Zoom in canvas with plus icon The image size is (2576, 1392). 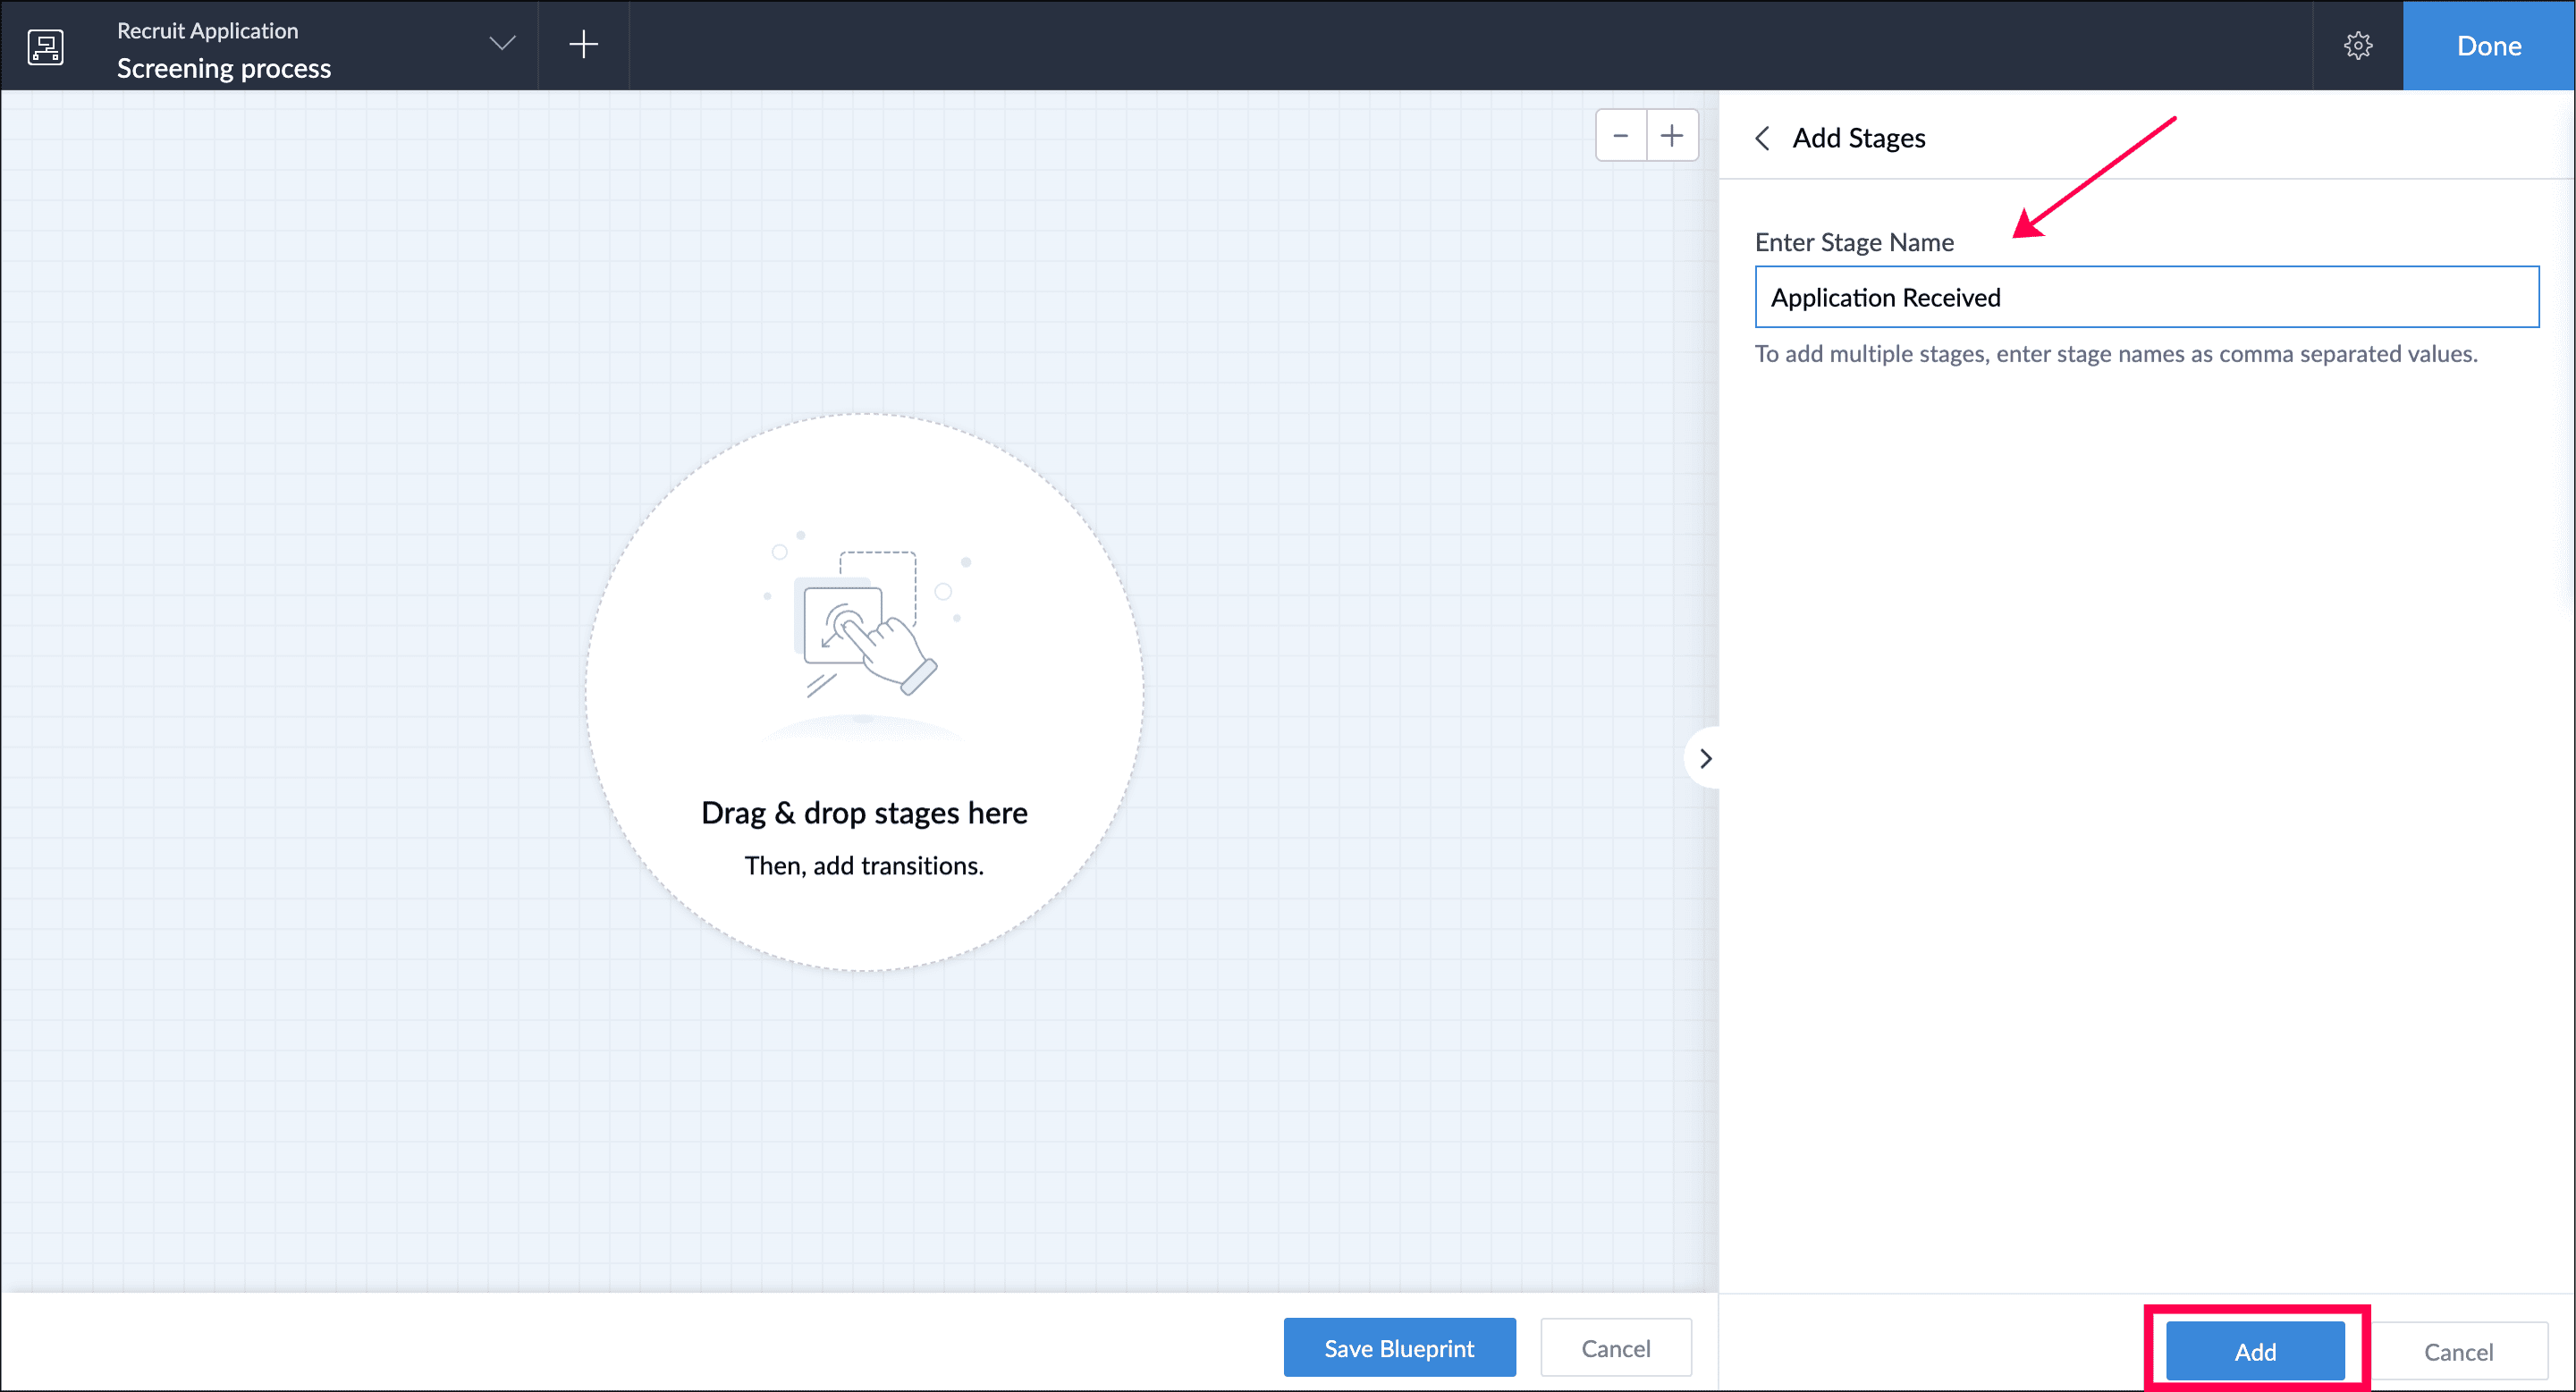click(1672, 136)
